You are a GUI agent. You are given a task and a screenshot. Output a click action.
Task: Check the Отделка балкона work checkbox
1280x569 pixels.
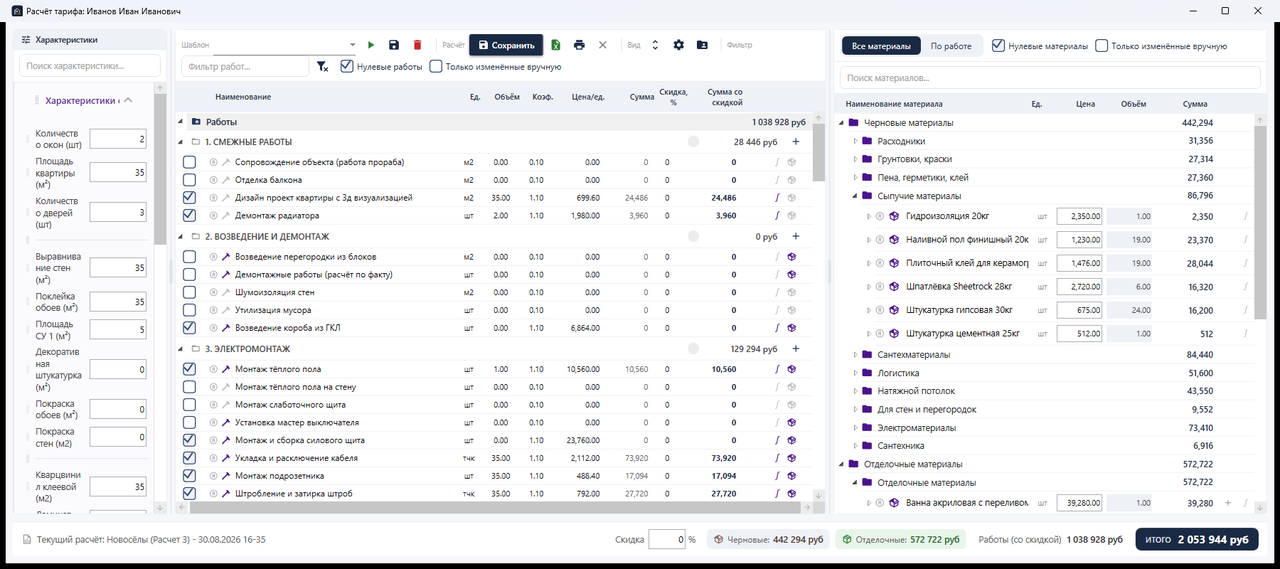(190, 180)
